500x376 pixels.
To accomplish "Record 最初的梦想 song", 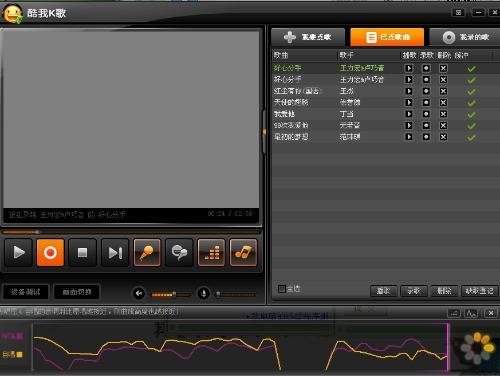I will (426, 137).
